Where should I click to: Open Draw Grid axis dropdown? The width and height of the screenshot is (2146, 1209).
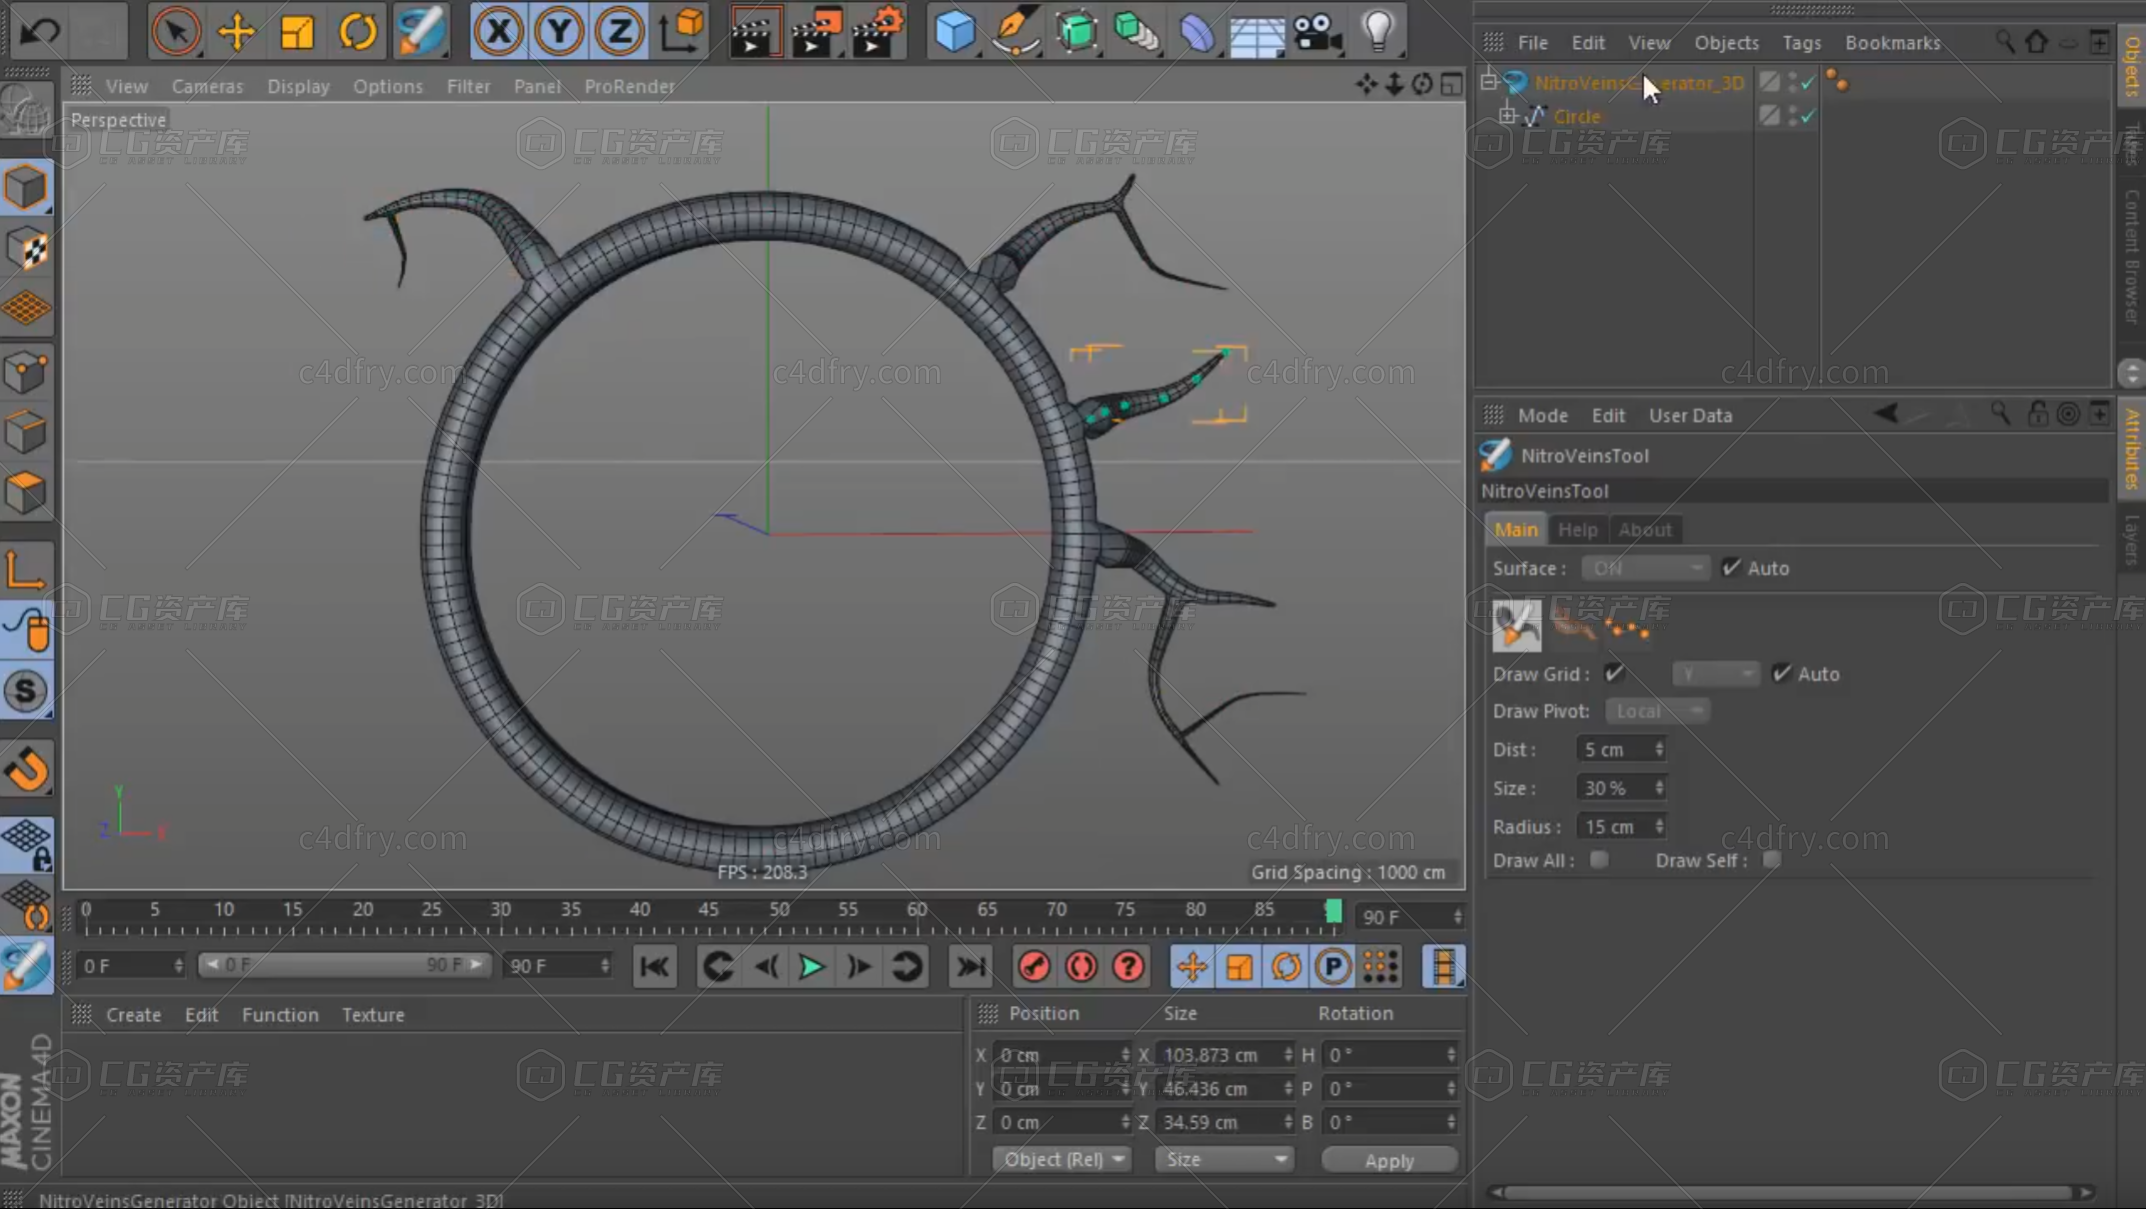tap(1714, 674)
